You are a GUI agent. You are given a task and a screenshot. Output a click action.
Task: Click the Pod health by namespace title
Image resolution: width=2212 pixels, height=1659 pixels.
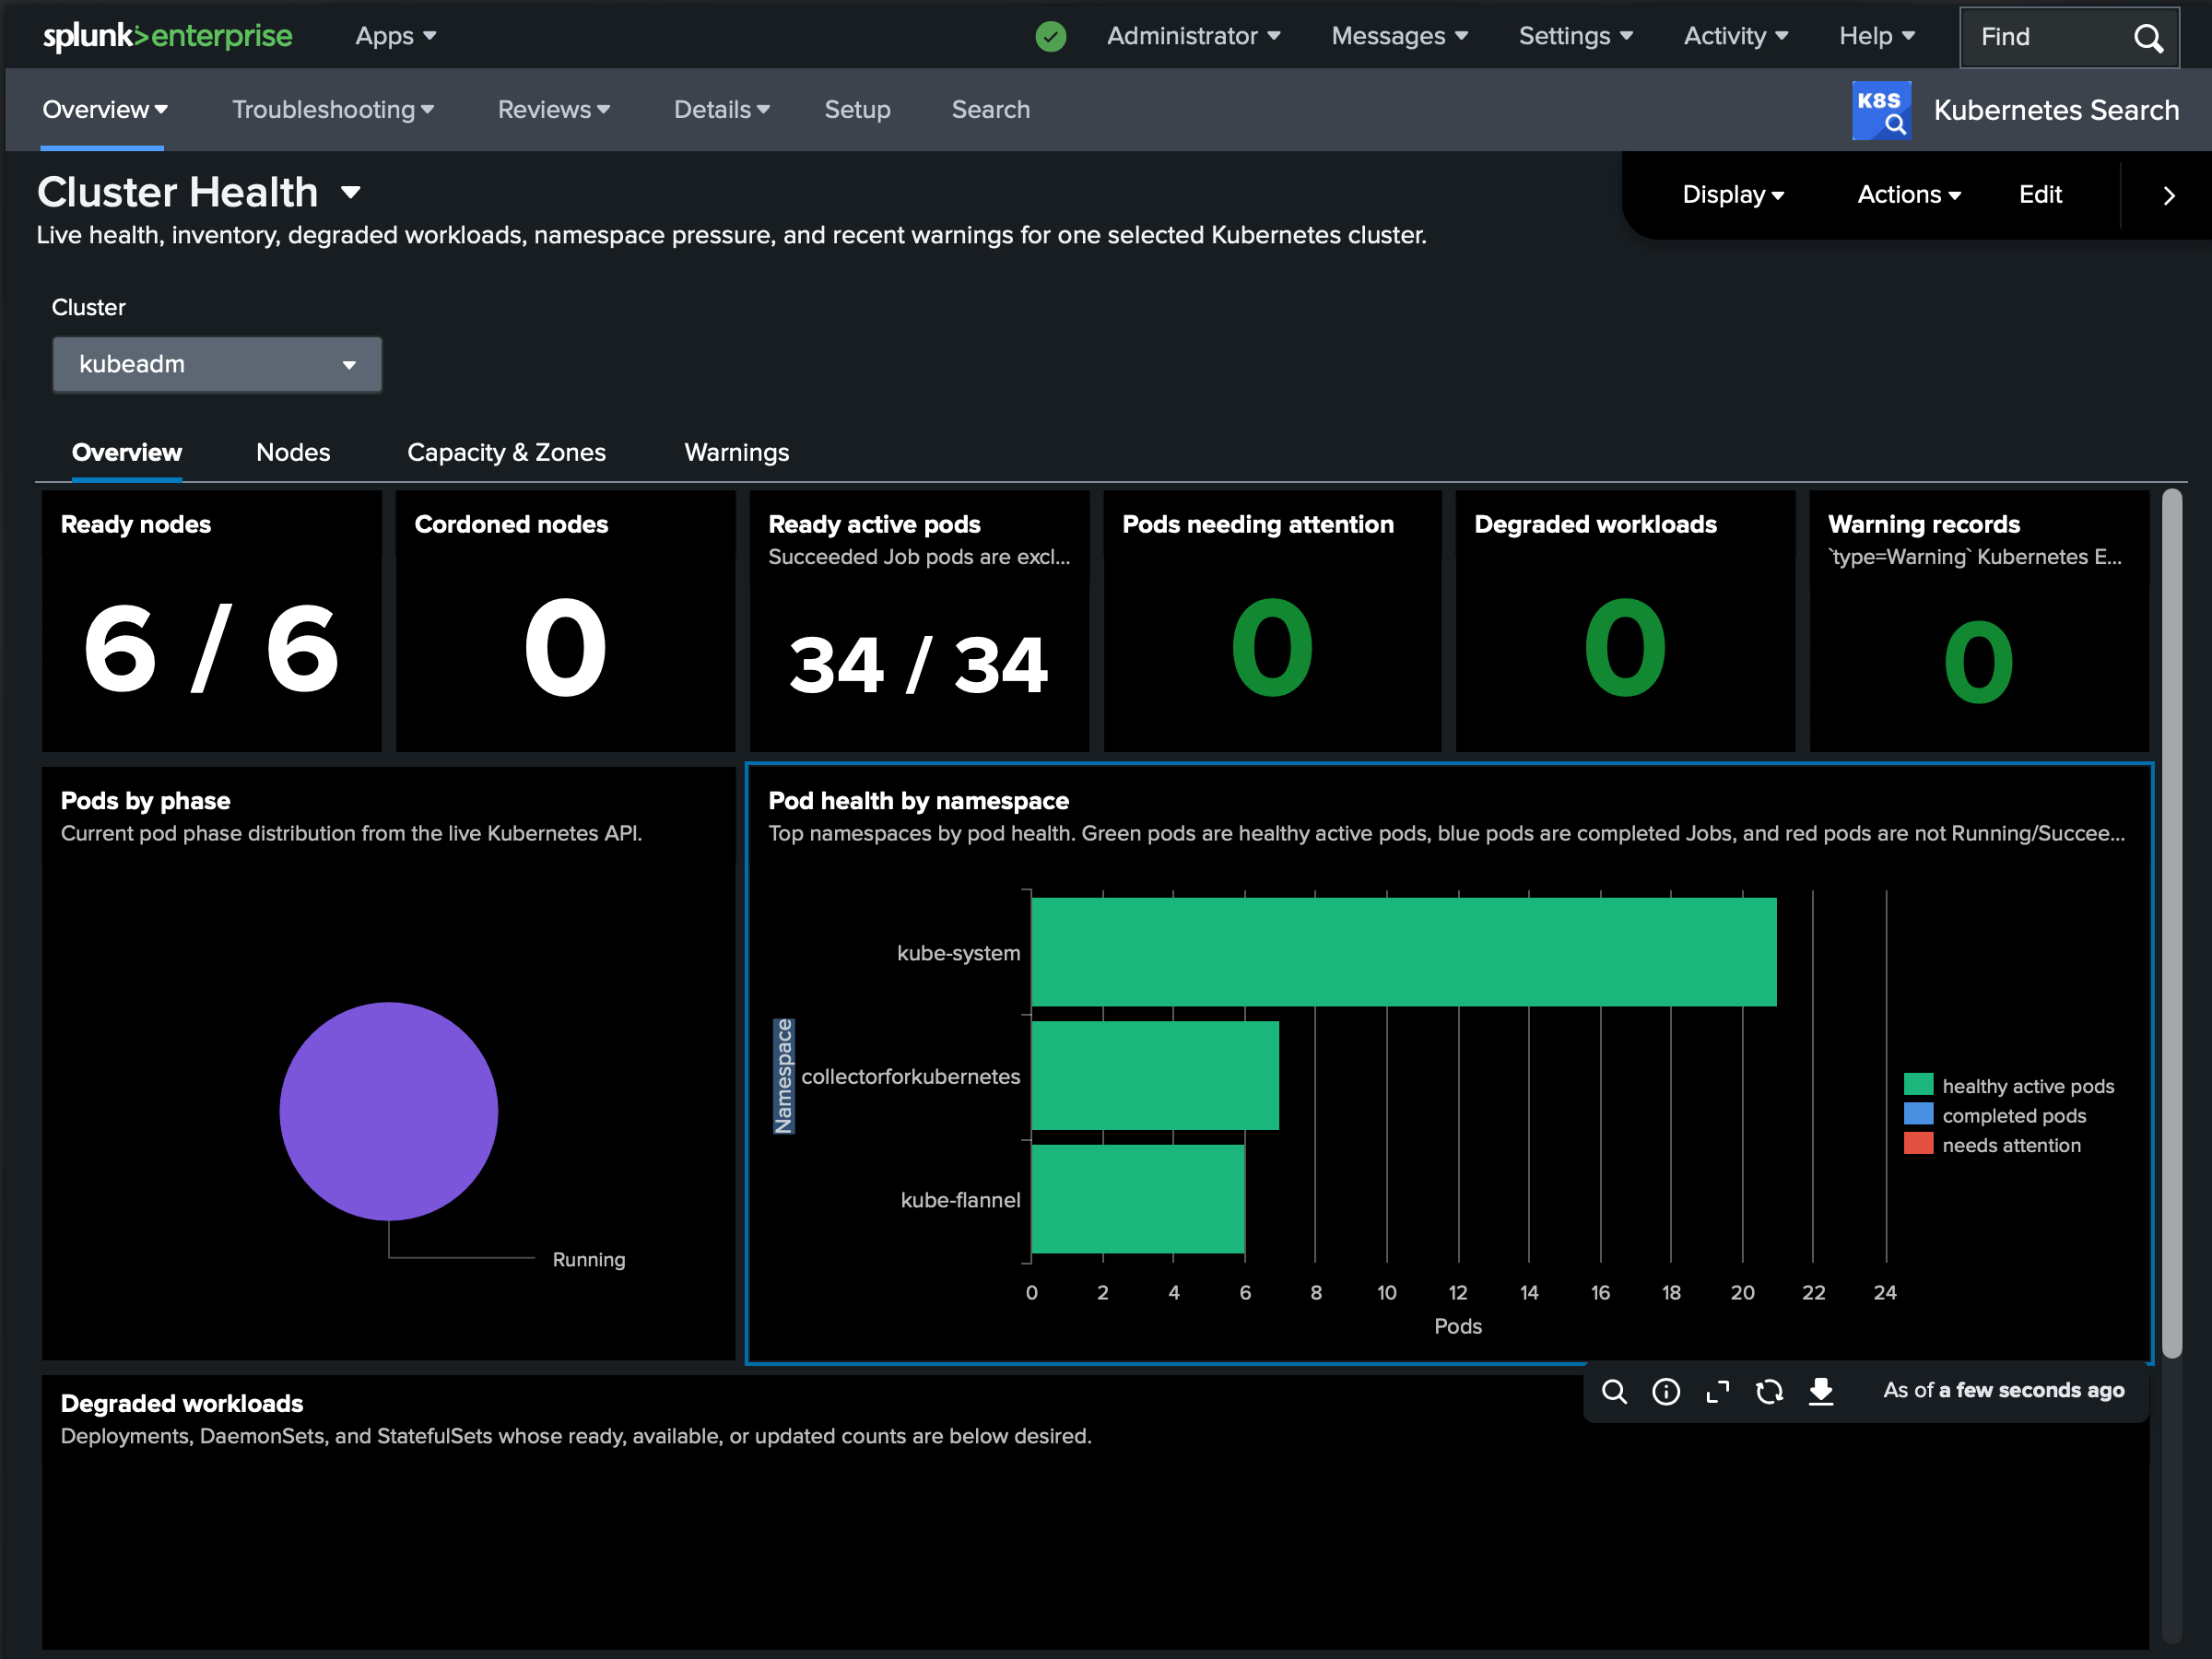(918, 801)
